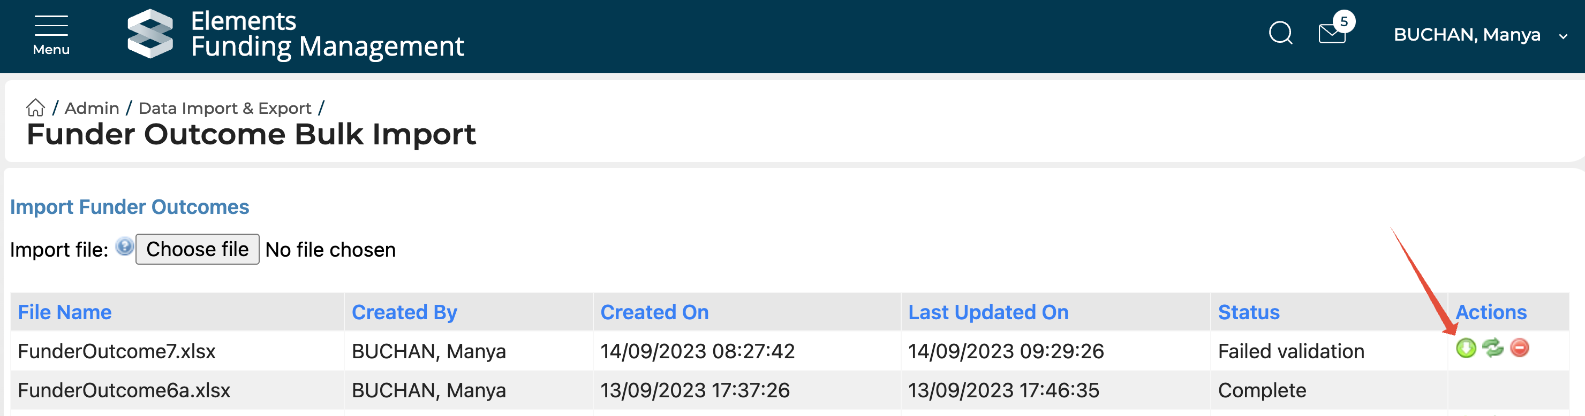Click the Choose file button

pyautogui.click(x=197, y=249)
